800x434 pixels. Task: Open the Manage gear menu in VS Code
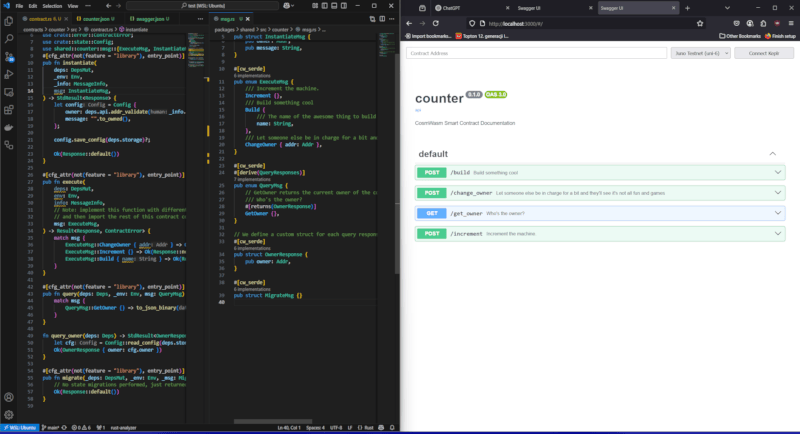[x=9, y=415]
